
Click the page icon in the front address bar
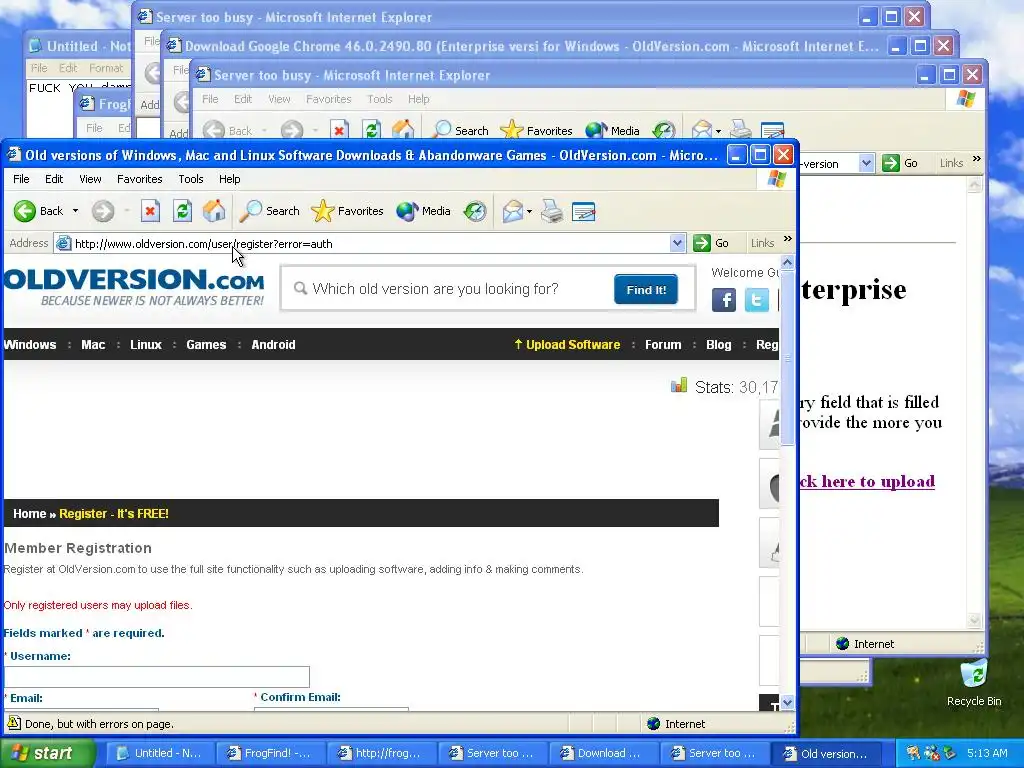(x=63, y=244)
